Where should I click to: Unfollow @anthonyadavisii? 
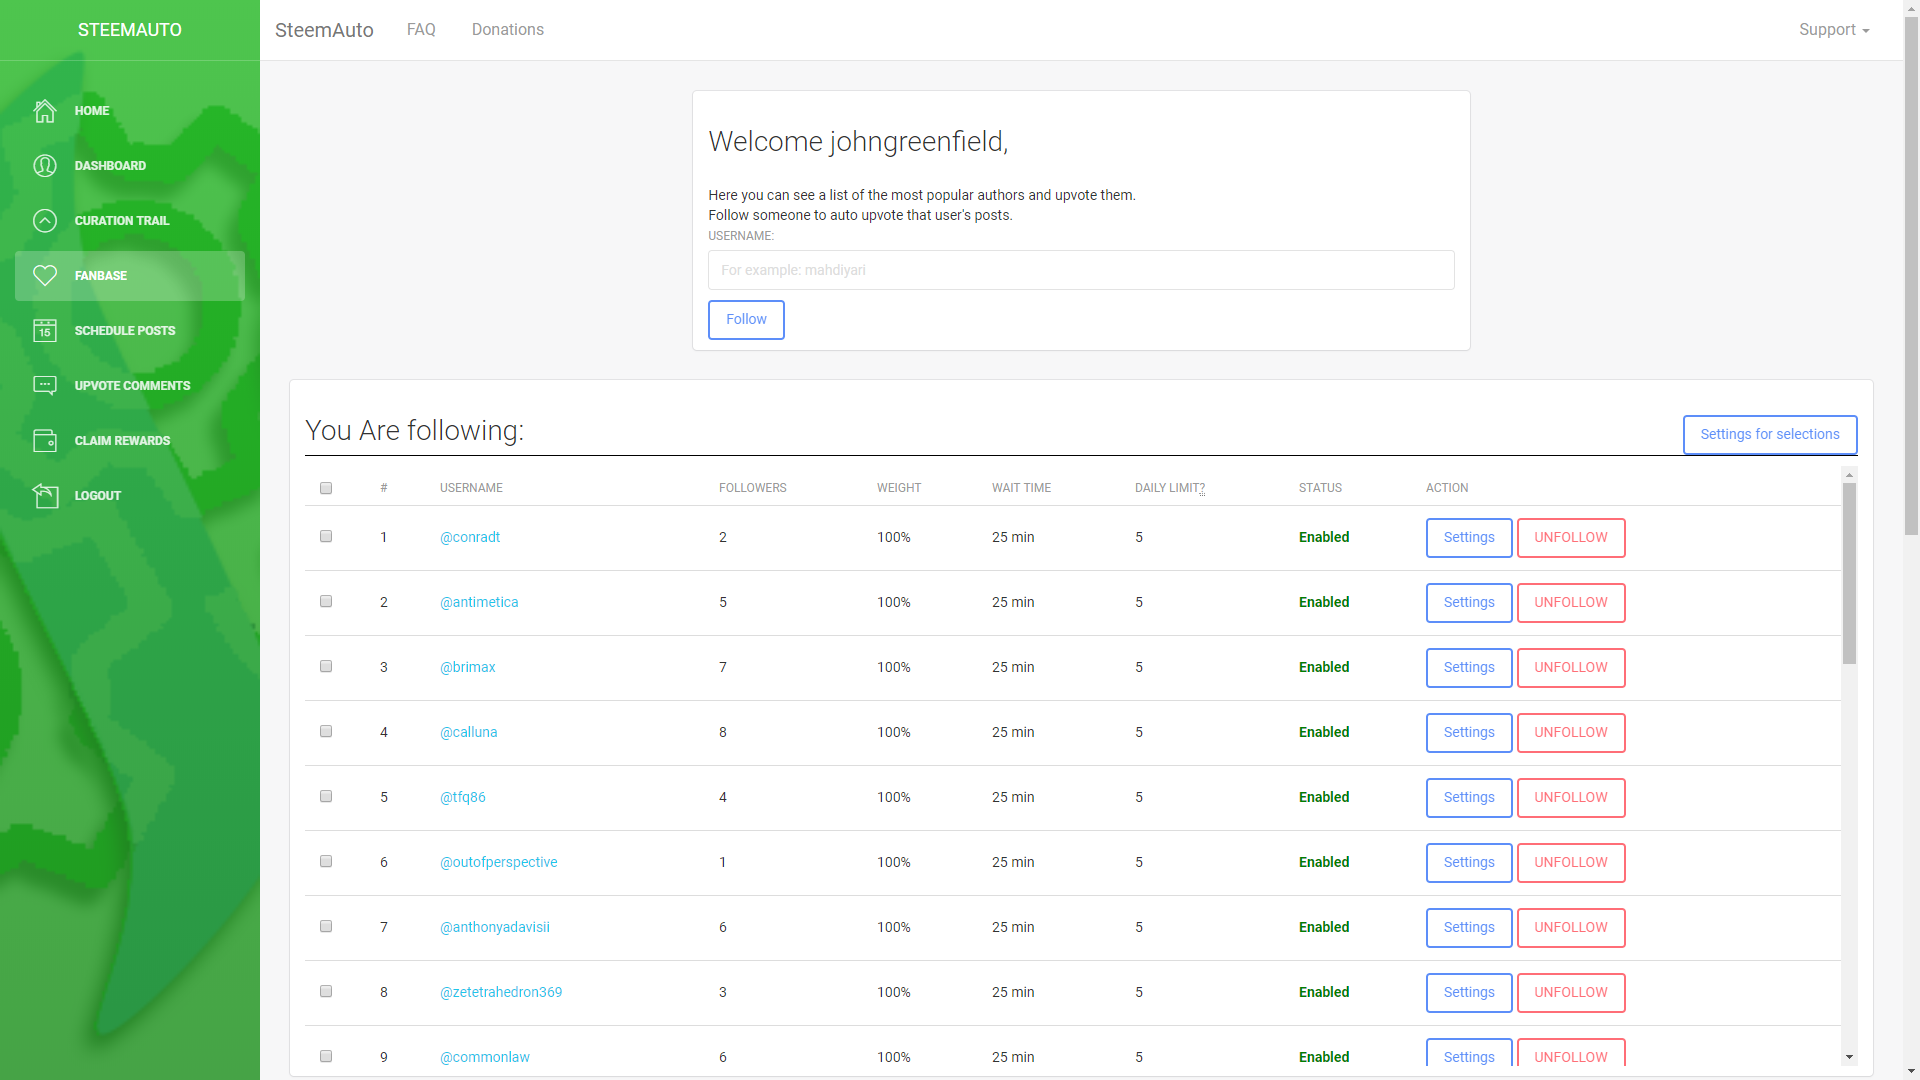click(x=1571, y=928)
